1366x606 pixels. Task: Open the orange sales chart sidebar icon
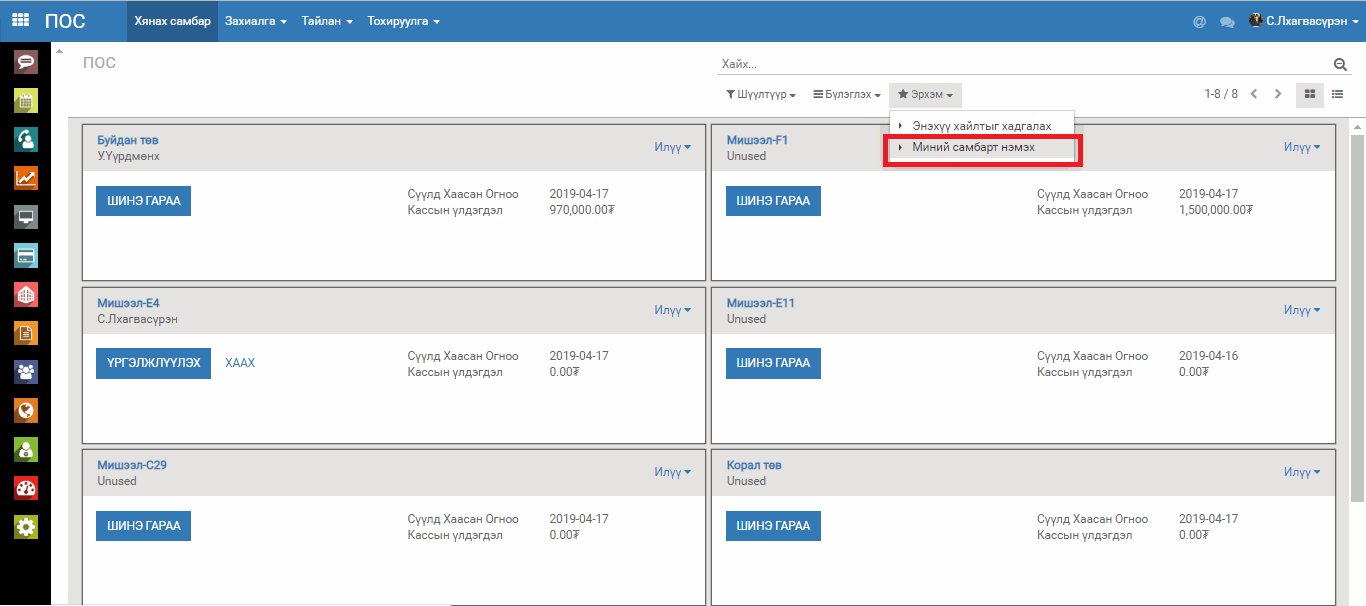tap(25, 178)
